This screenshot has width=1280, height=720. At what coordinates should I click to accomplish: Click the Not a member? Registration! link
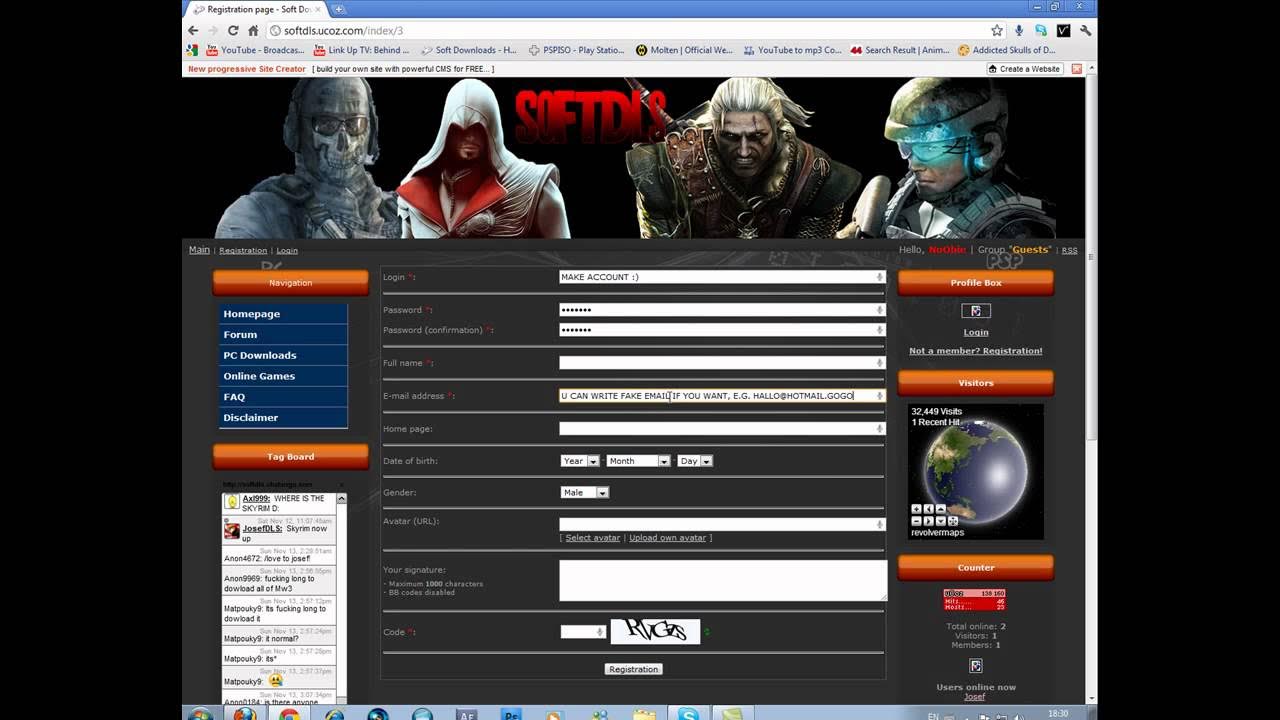(x=975, y=351)
